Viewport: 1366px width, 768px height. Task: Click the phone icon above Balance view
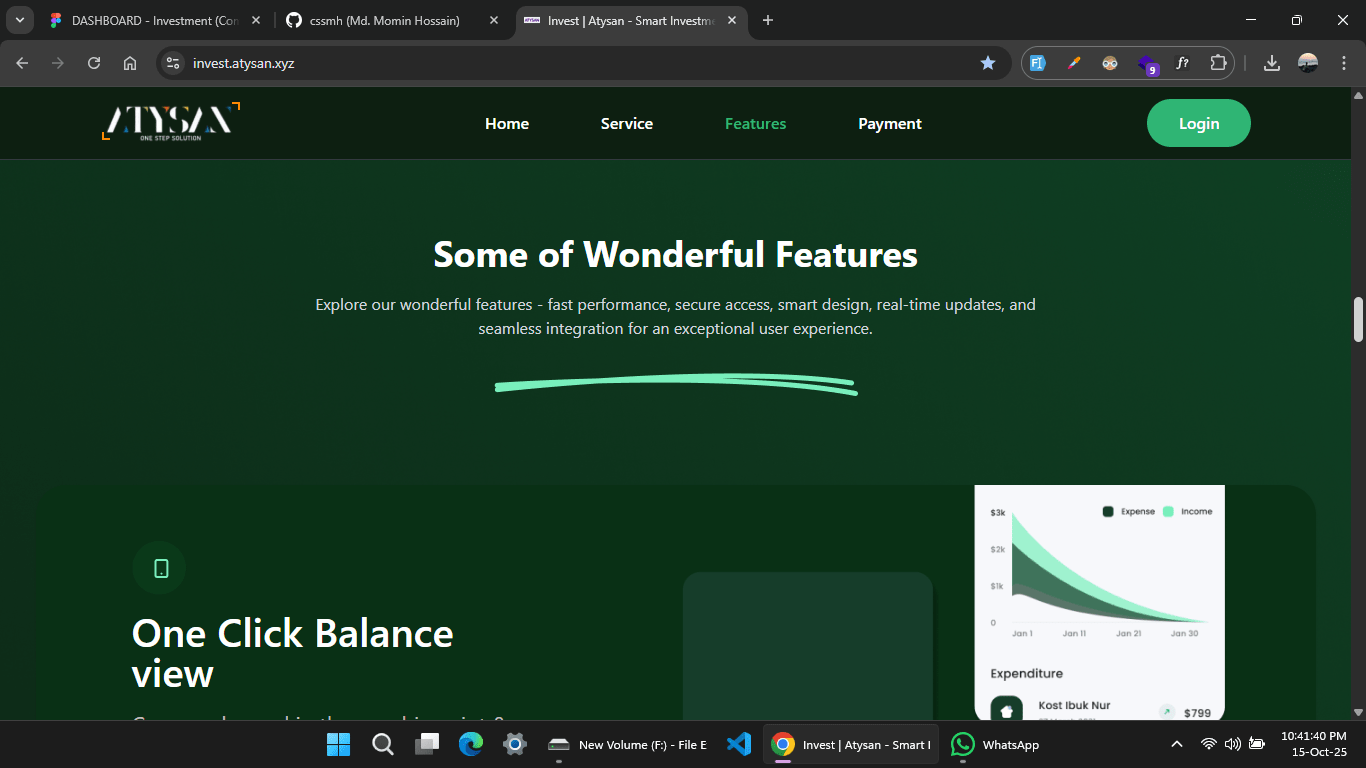[160, 568]
